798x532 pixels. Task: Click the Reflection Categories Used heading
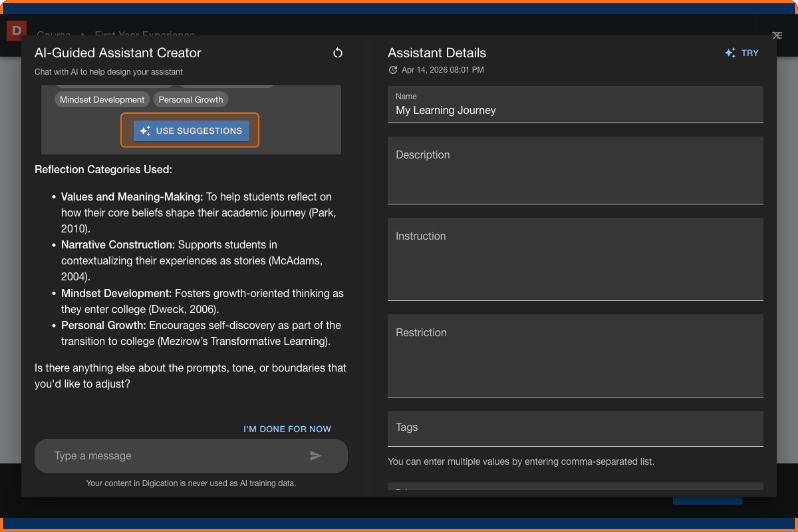(103, 170)
